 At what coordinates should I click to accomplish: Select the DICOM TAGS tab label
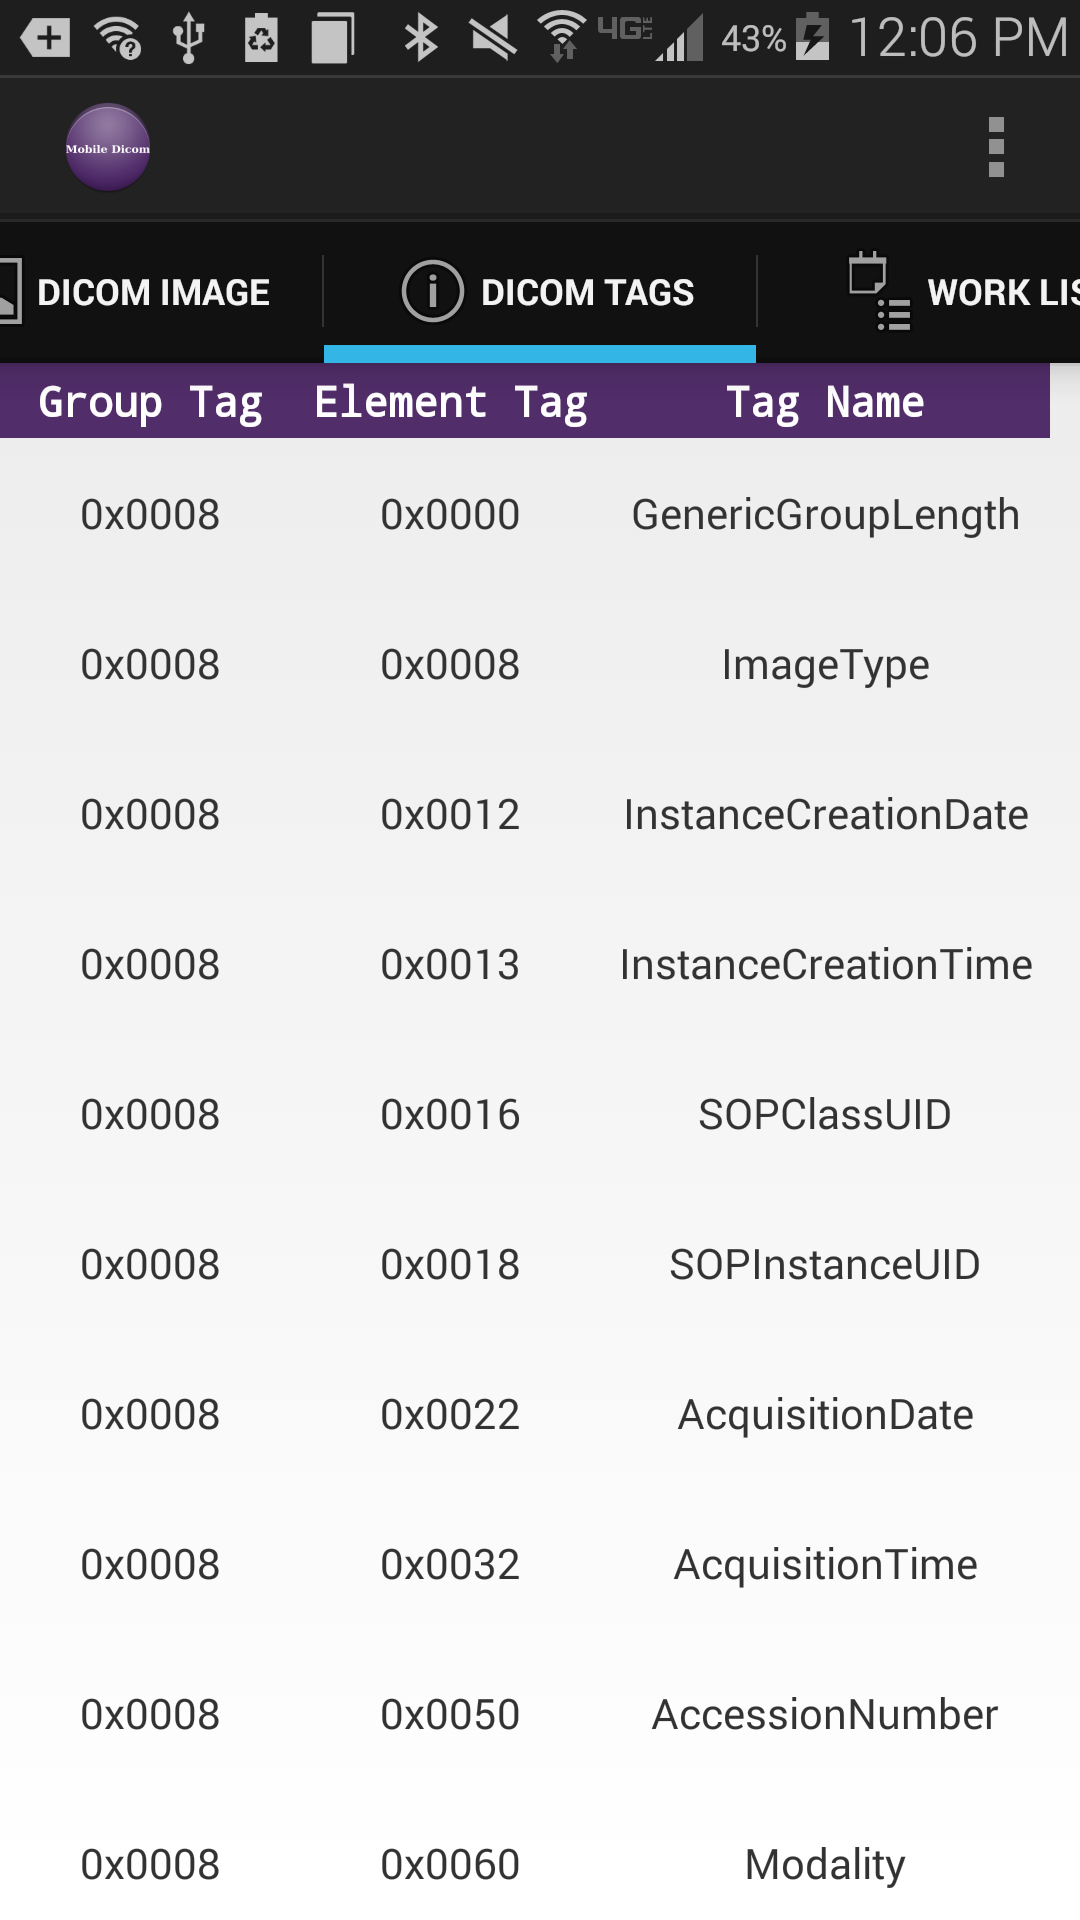tap(587, 292)
